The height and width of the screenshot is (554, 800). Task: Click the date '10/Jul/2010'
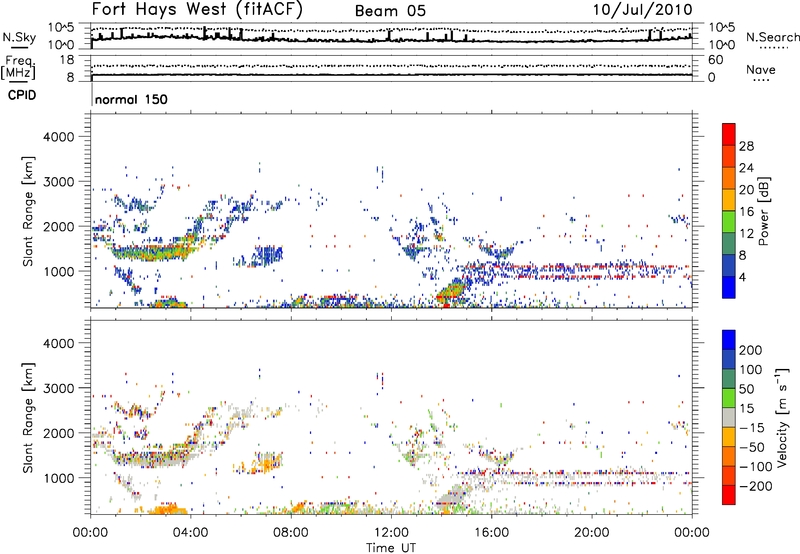click(643, 10)
